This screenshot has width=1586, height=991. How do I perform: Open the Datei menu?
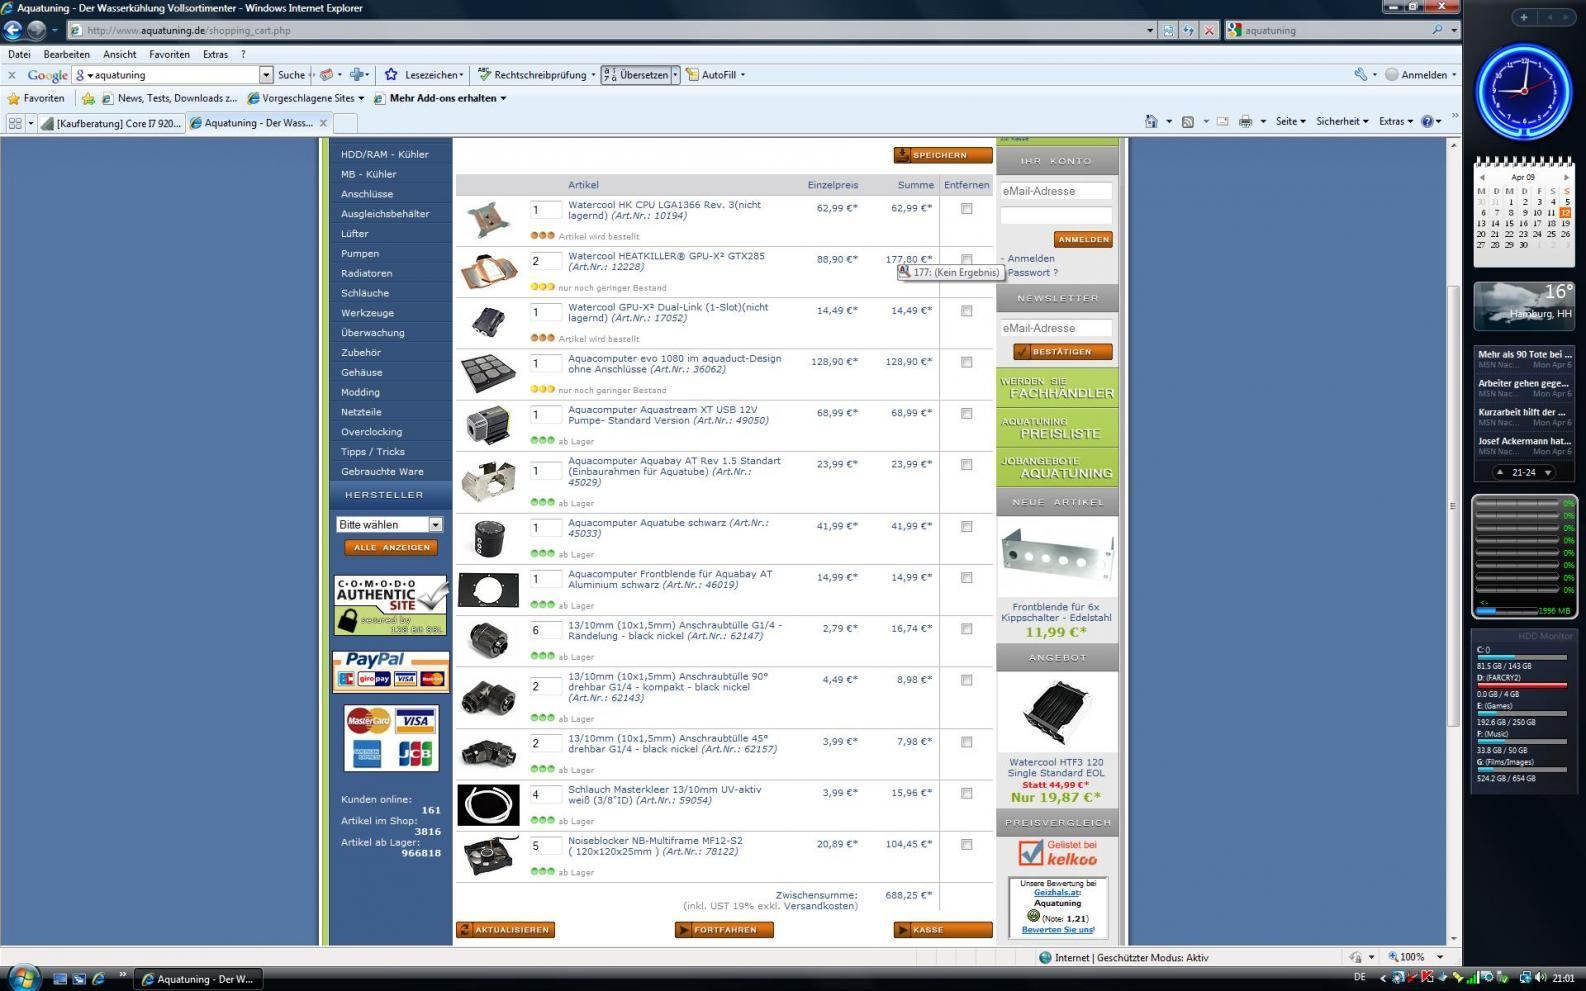click(19, 54)
